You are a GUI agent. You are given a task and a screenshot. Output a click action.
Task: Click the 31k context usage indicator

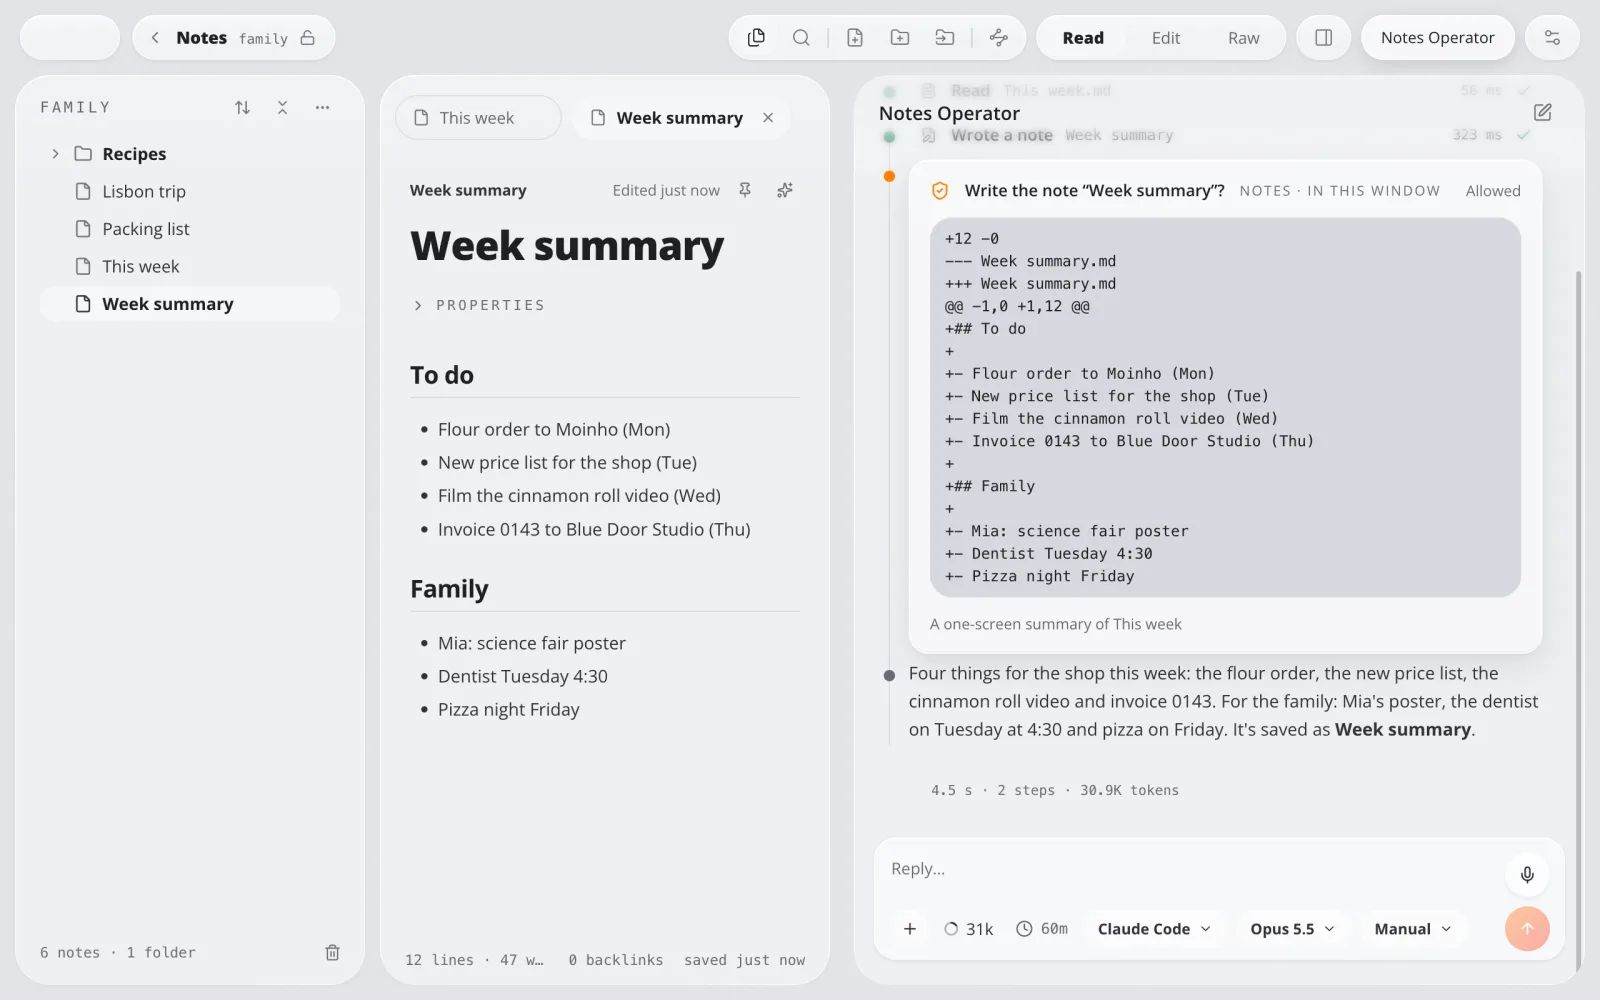(969, 929)
